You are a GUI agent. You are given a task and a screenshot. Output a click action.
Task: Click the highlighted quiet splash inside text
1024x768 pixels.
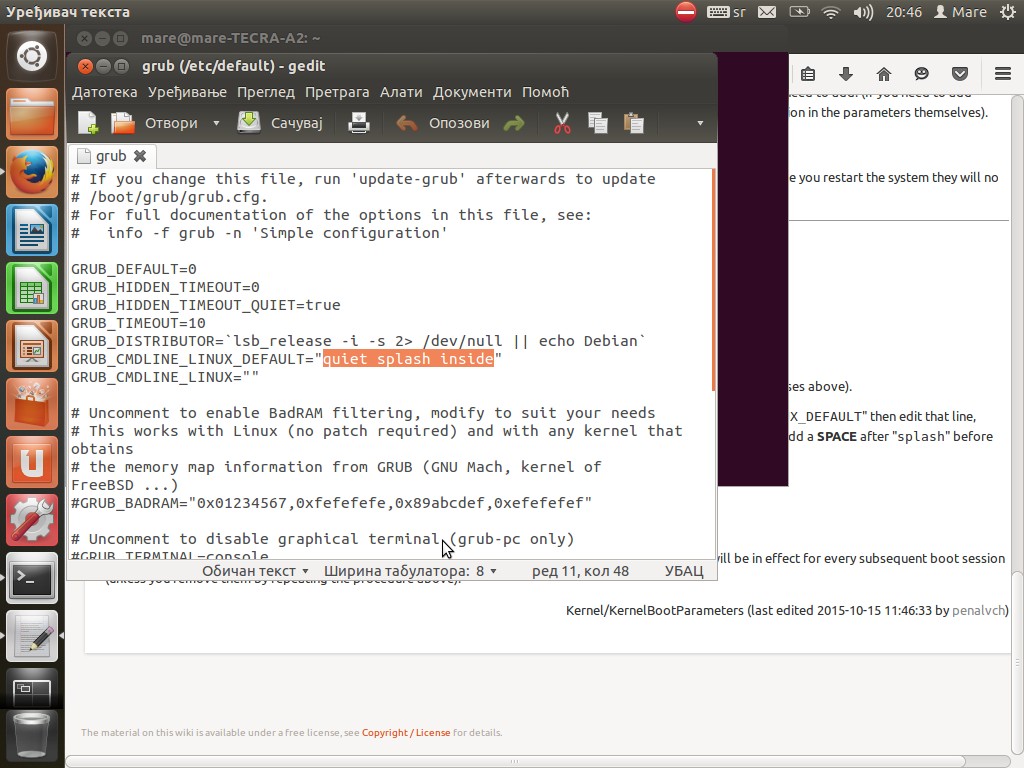tap(408, 359)
